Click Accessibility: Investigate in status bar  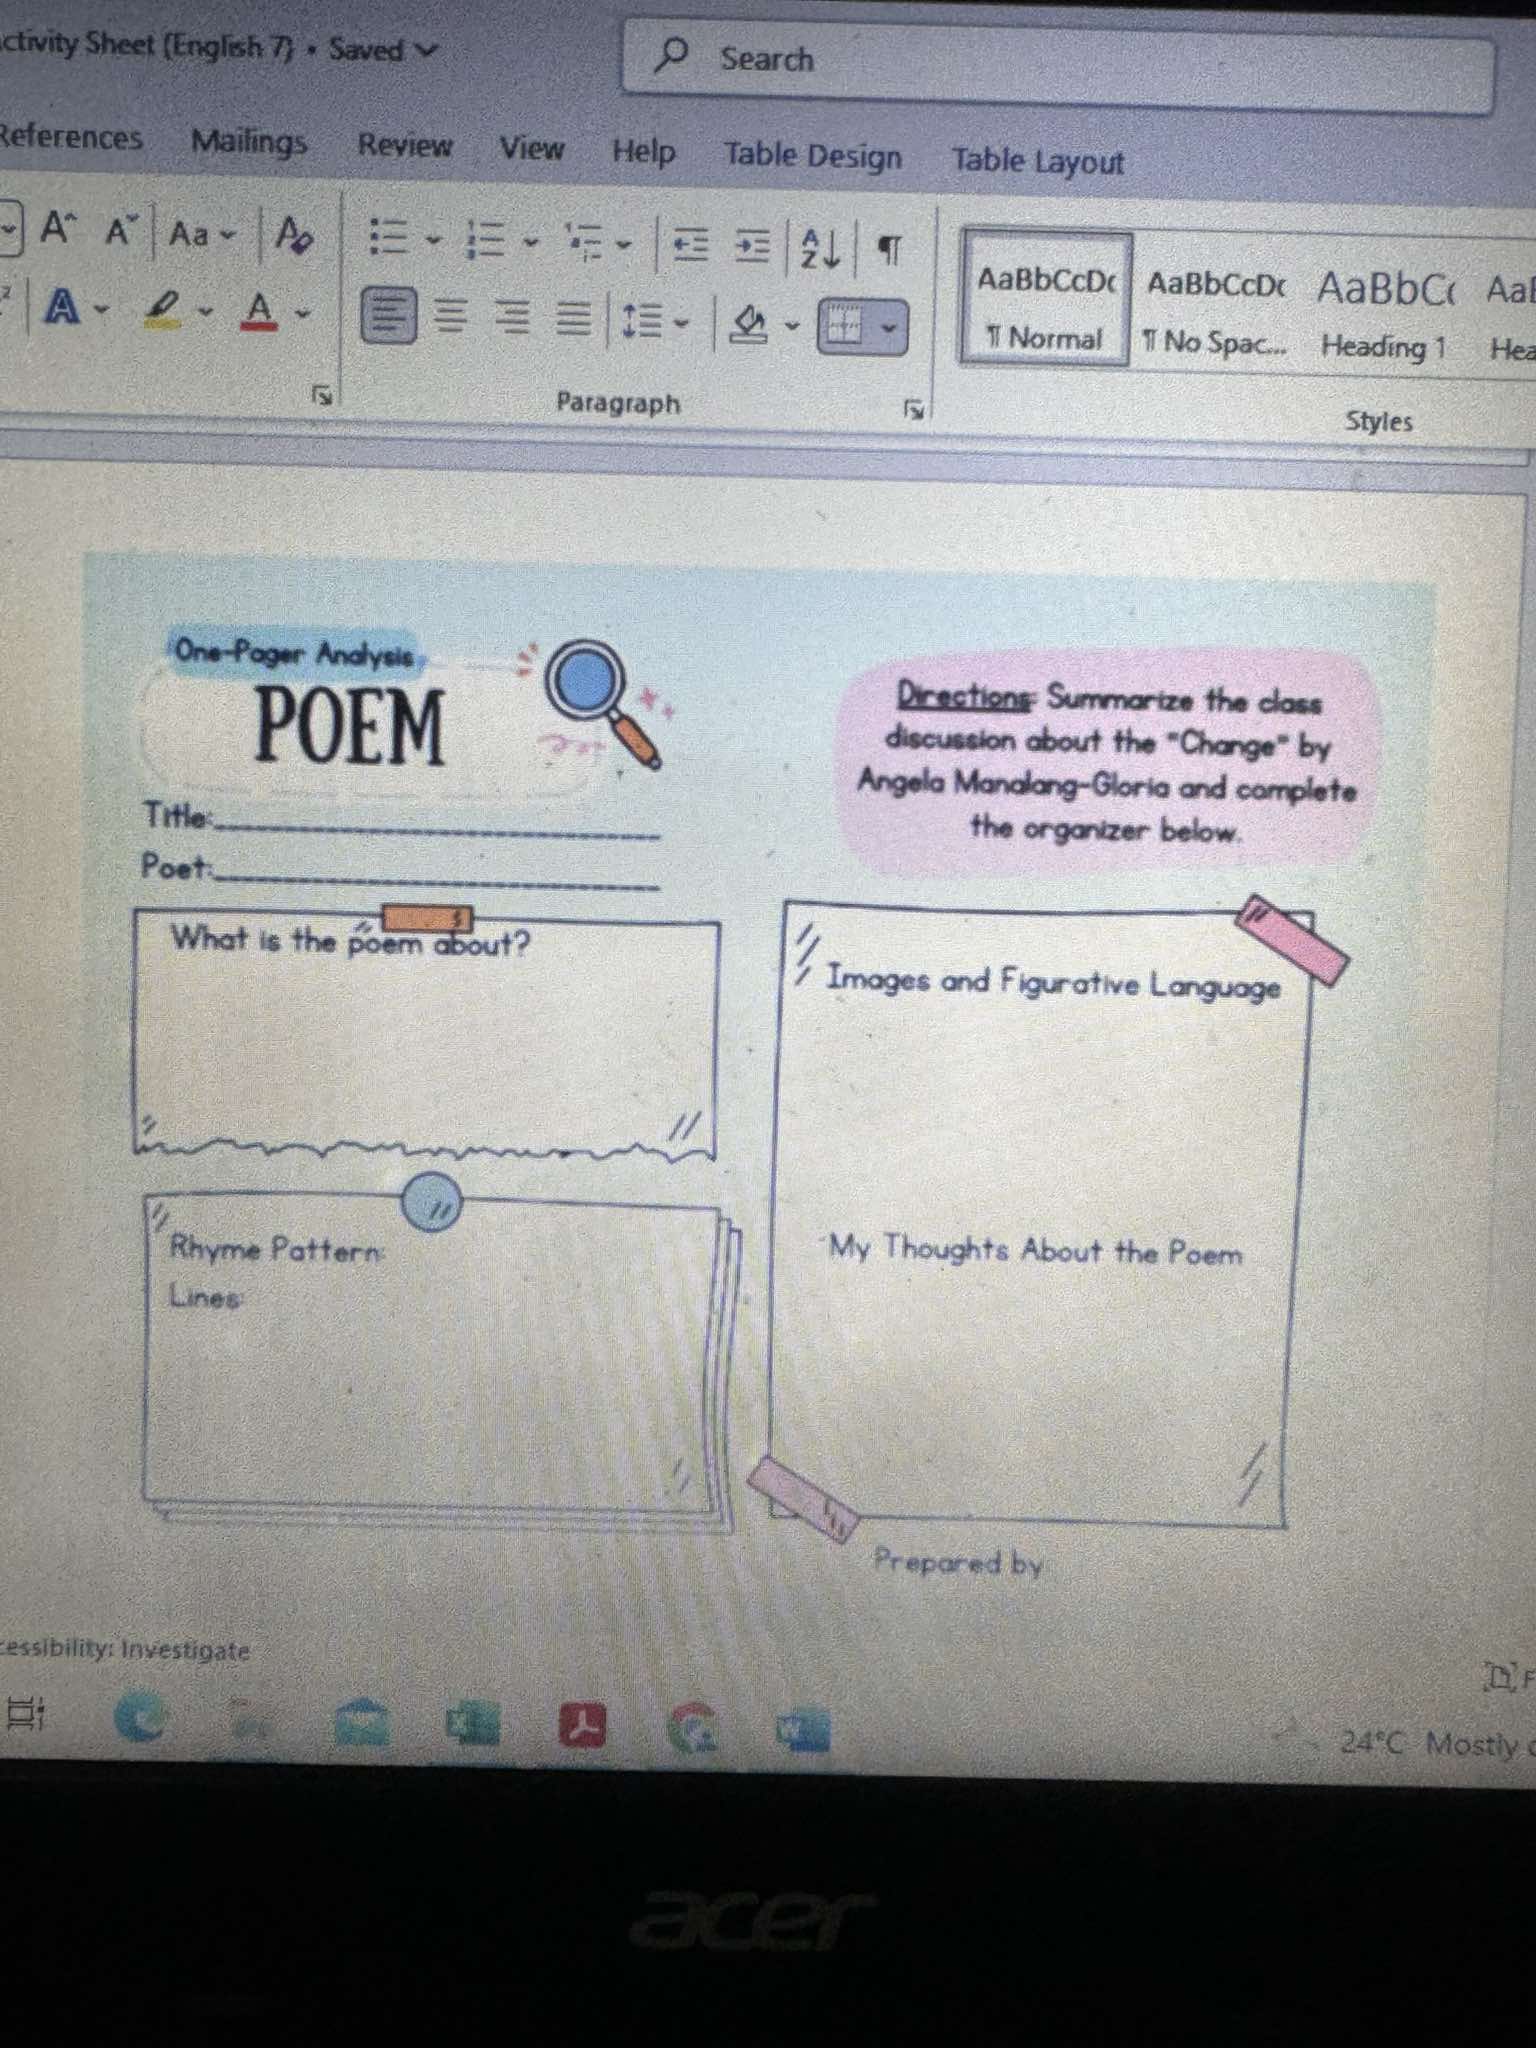coord(124,1649)
